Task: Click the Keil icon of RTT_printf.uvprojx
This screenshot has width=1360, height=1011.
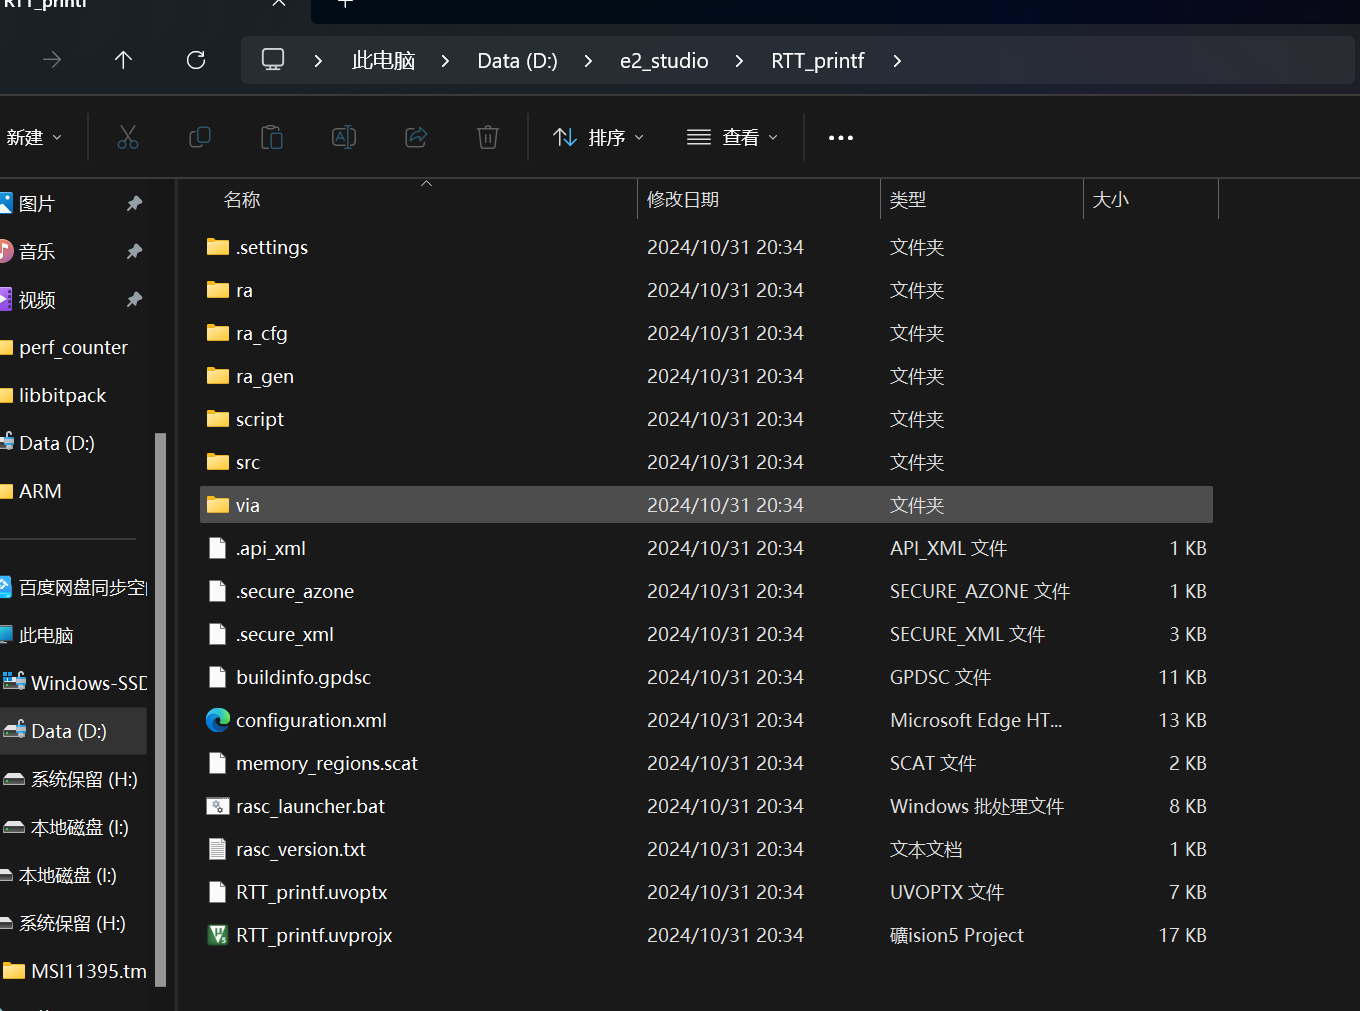Action: (x=217, y=935)
